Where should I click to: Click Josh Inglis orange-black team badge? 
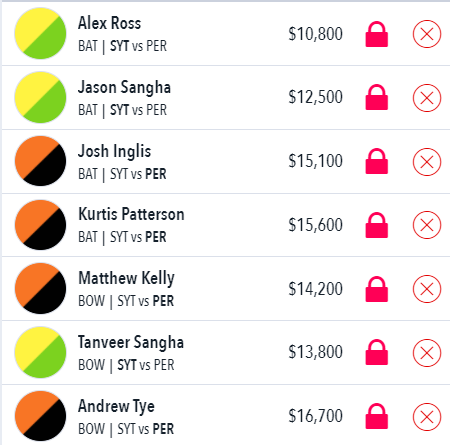[x=40, y=161]
